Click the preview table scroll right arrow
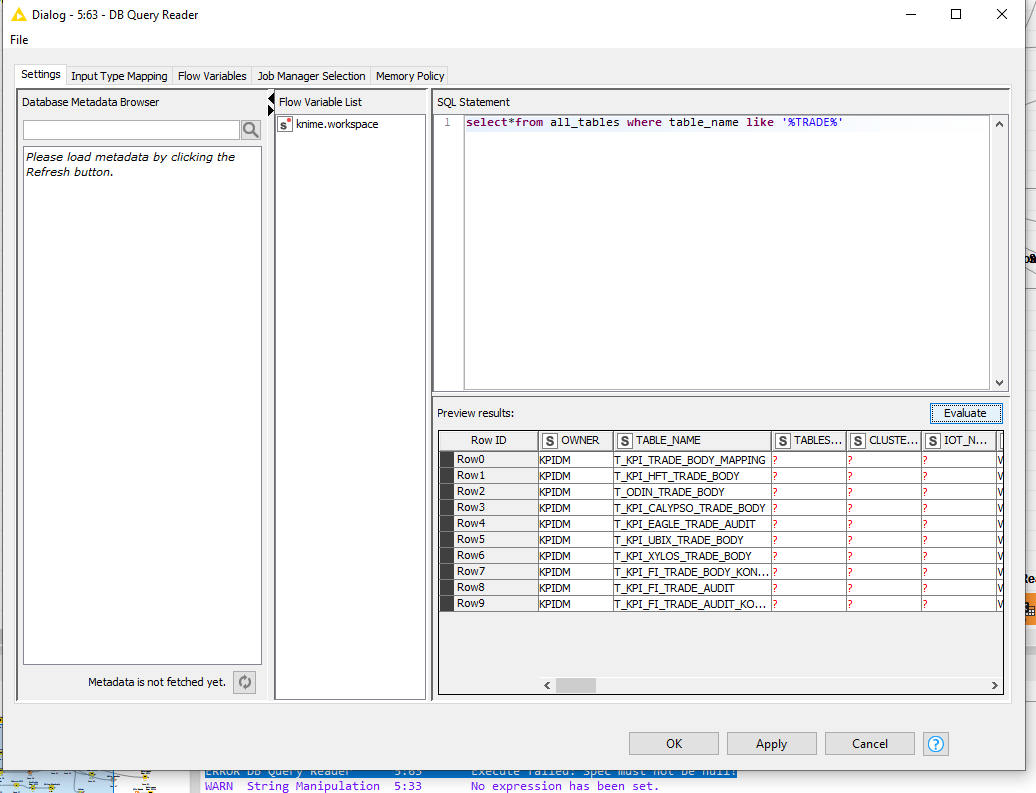The image size is (1036, 793). pos(994,685)
